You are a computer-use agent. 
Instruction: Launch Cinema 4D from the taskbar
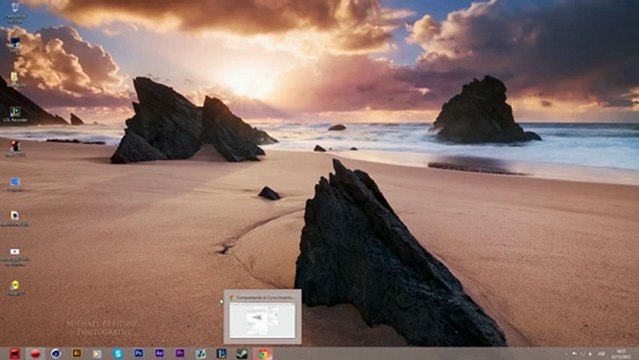[56, 353]
